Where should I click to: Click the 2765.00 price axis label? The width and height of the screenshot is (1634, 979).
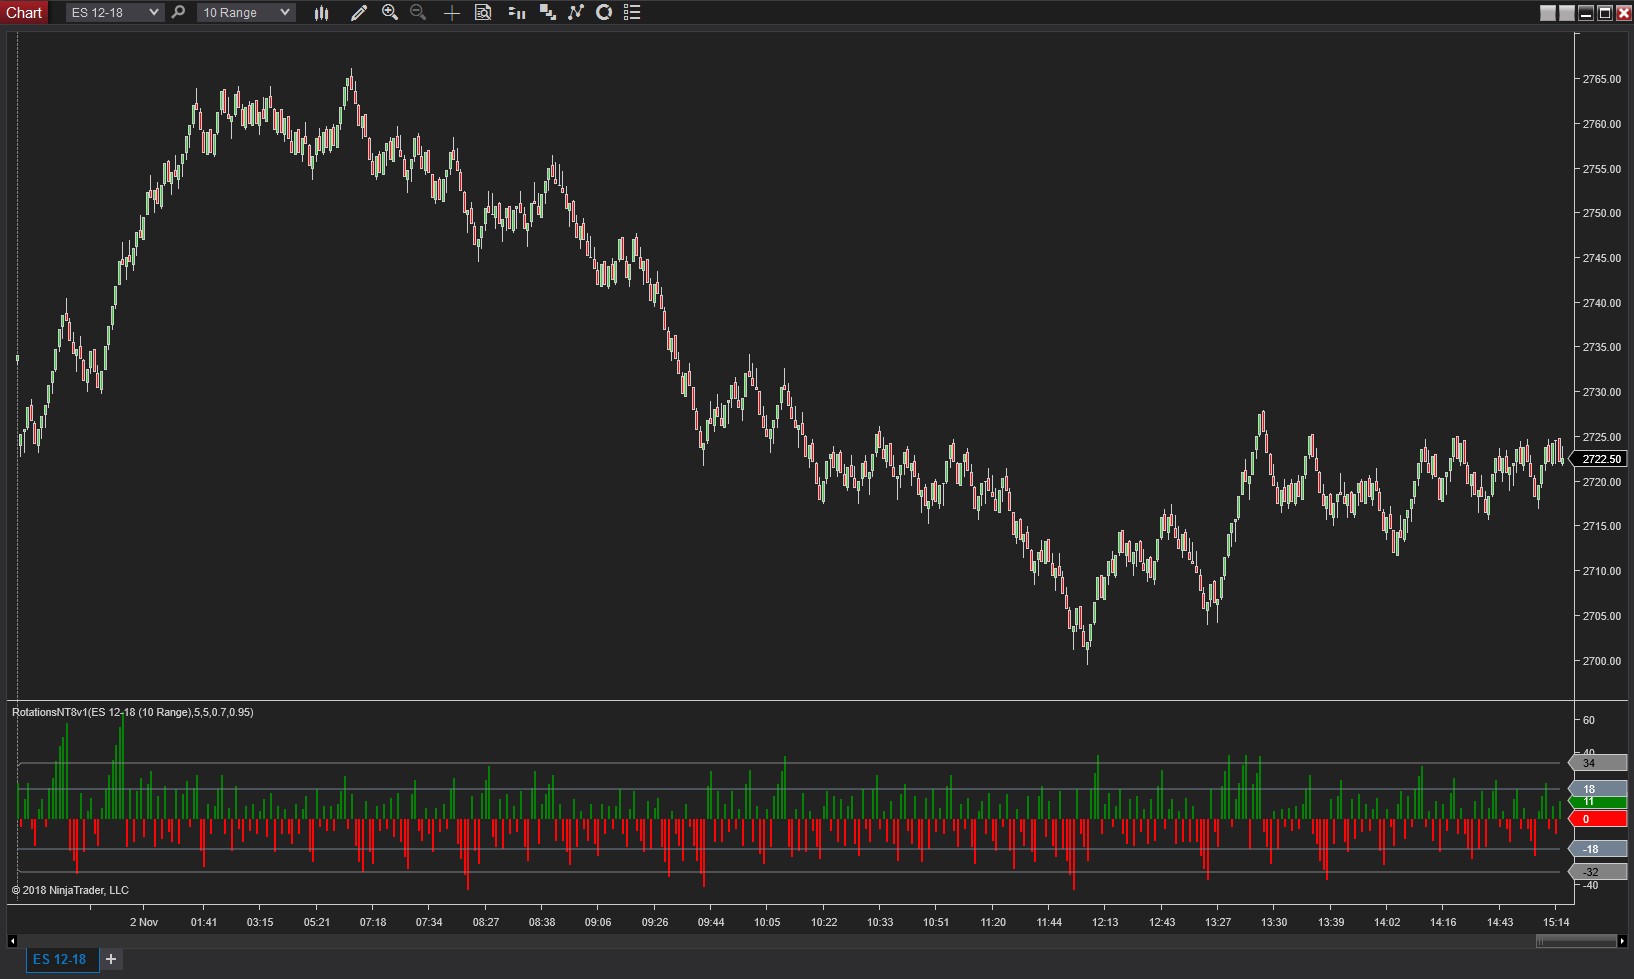click(x=1601, y=79)
